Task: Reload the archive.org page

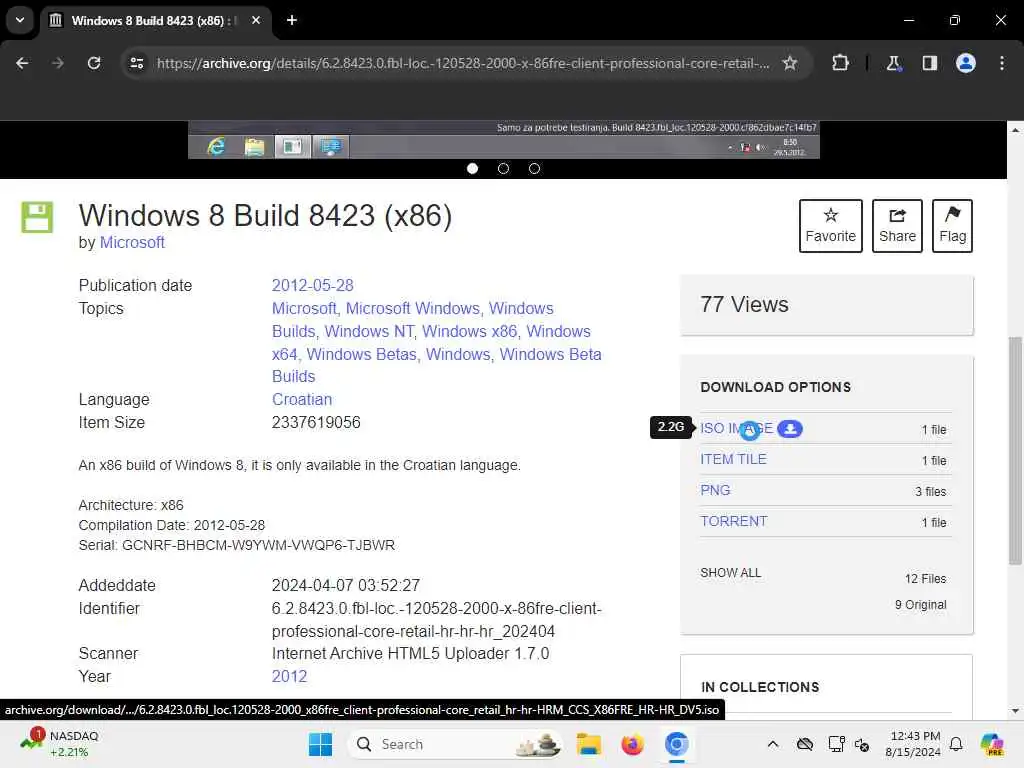Action: pos(94,63)
